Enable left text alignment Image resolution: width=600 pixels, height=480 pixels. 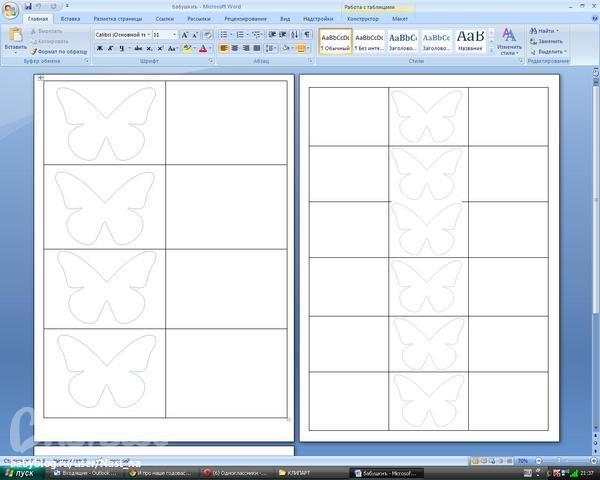(224, 48)
